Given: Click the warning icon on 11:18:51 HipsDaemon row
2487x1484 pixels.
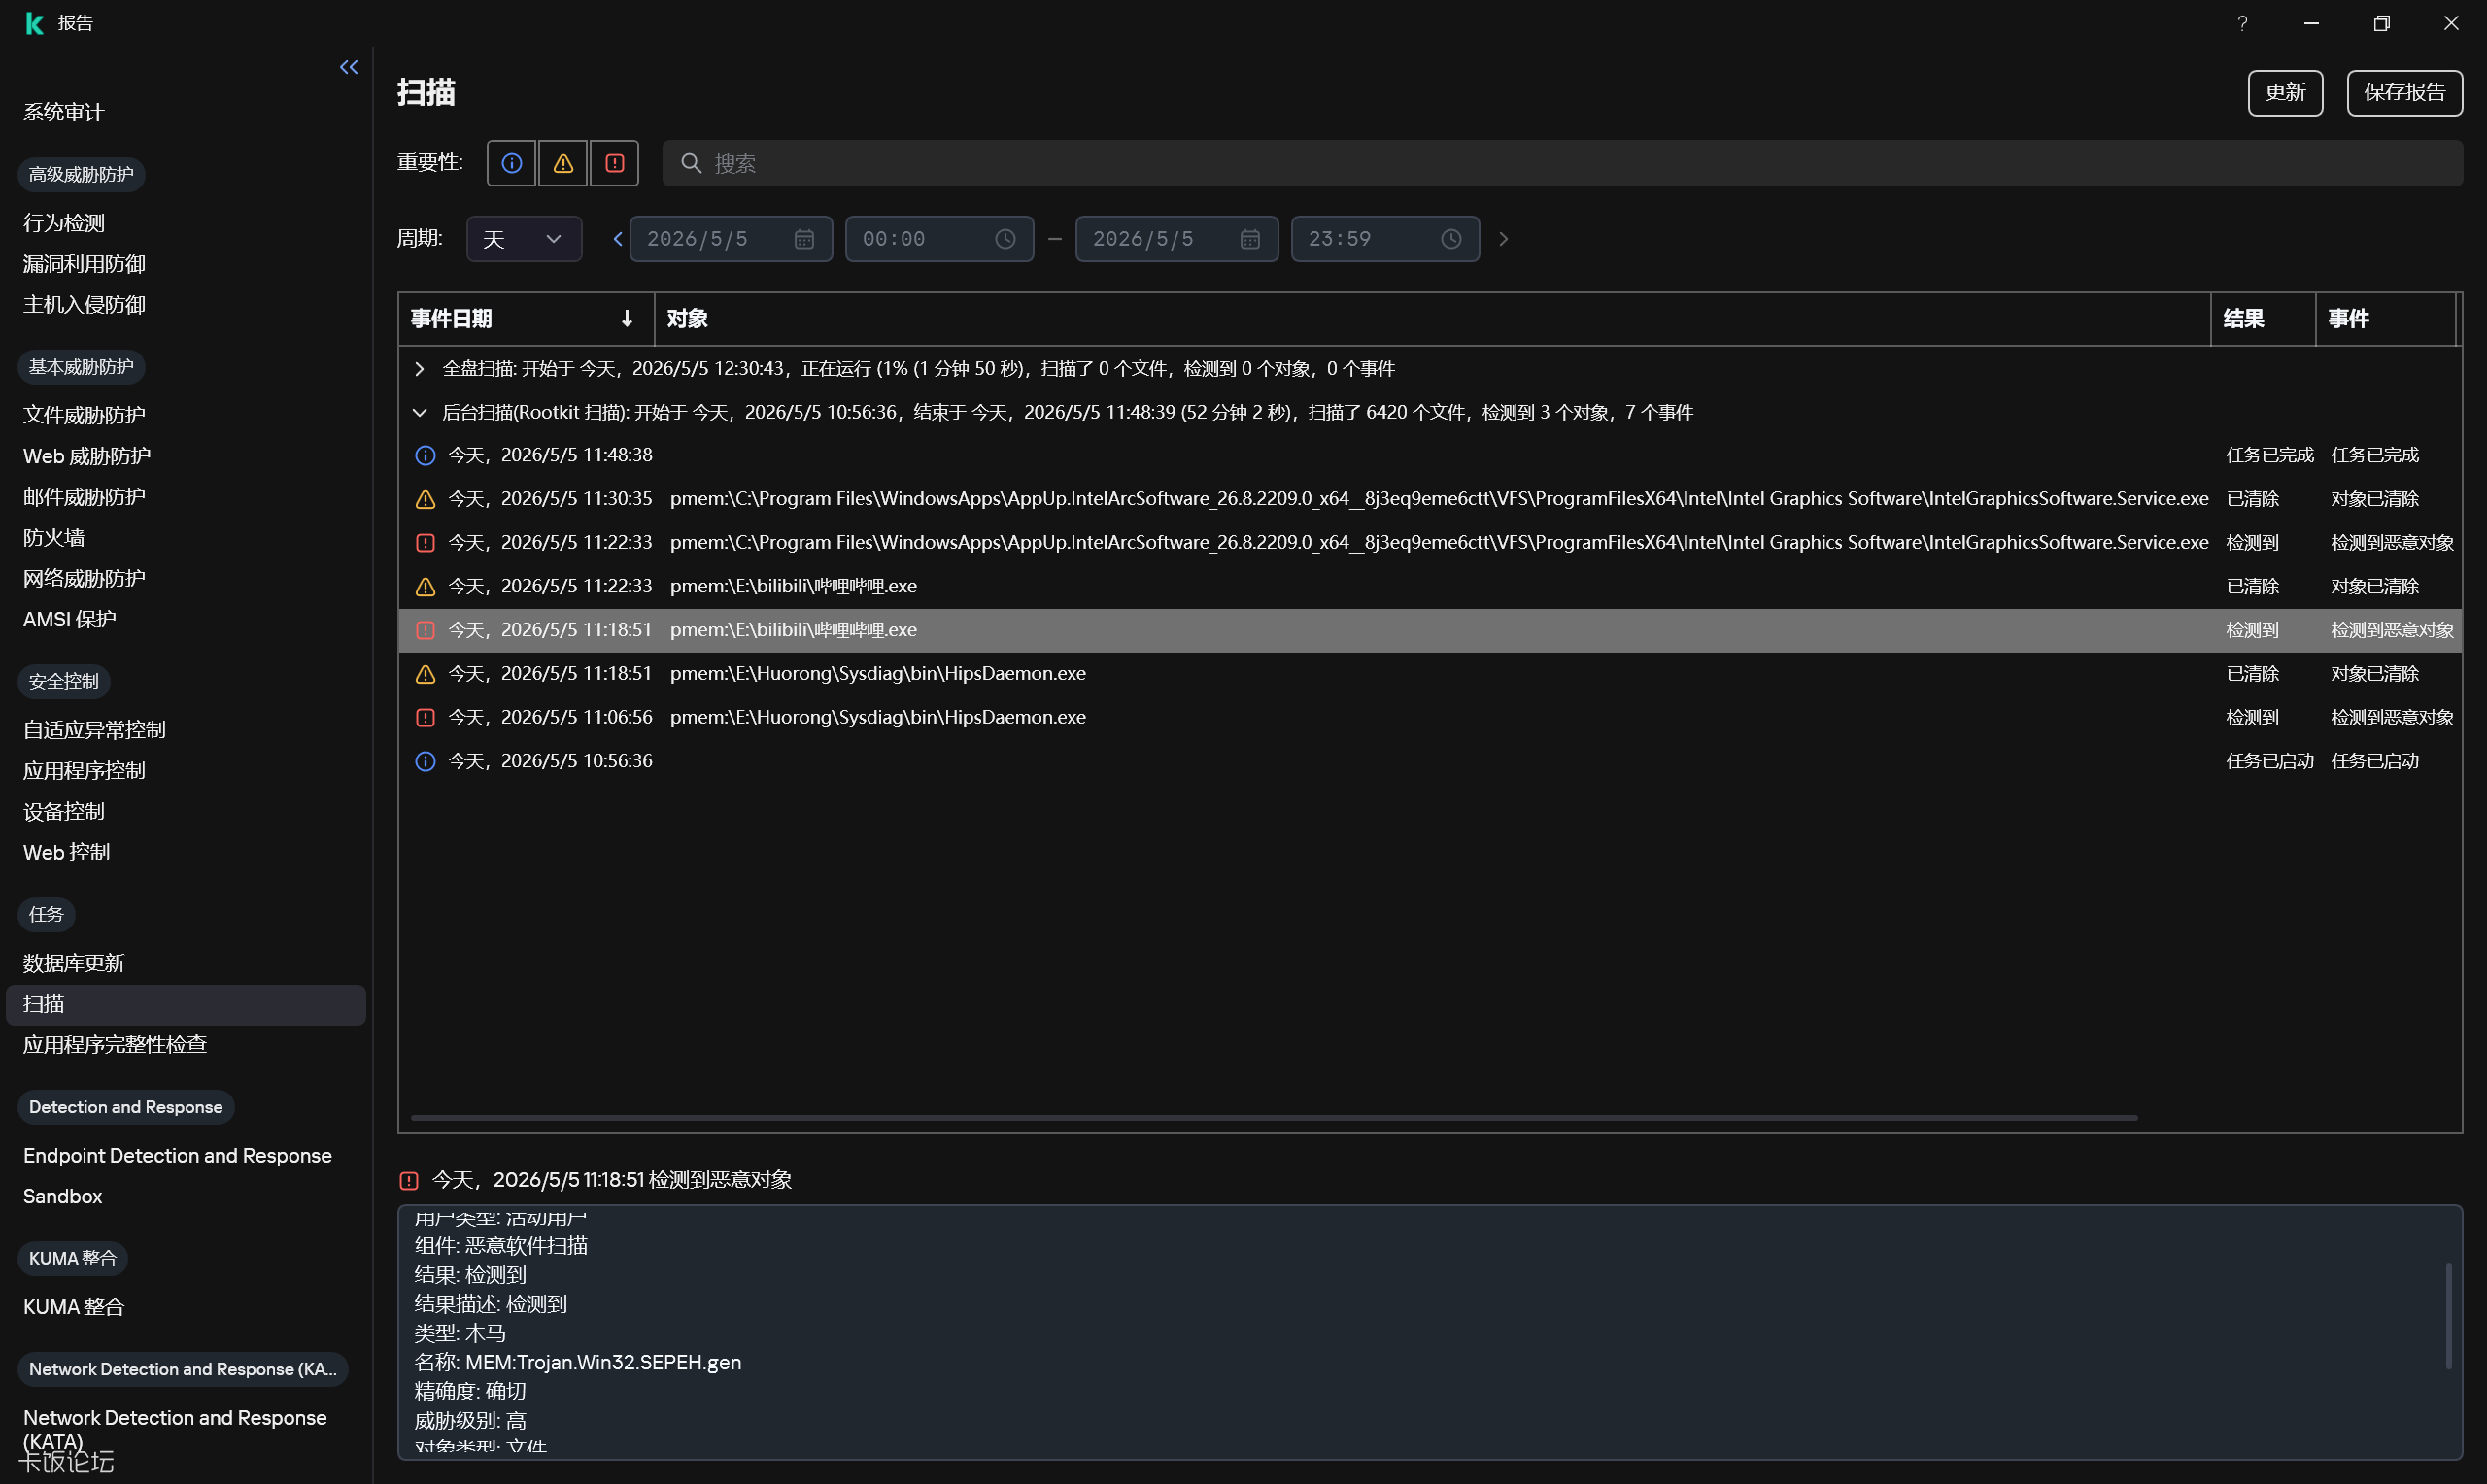Looking at the screenshot, I should click(425, 674).
